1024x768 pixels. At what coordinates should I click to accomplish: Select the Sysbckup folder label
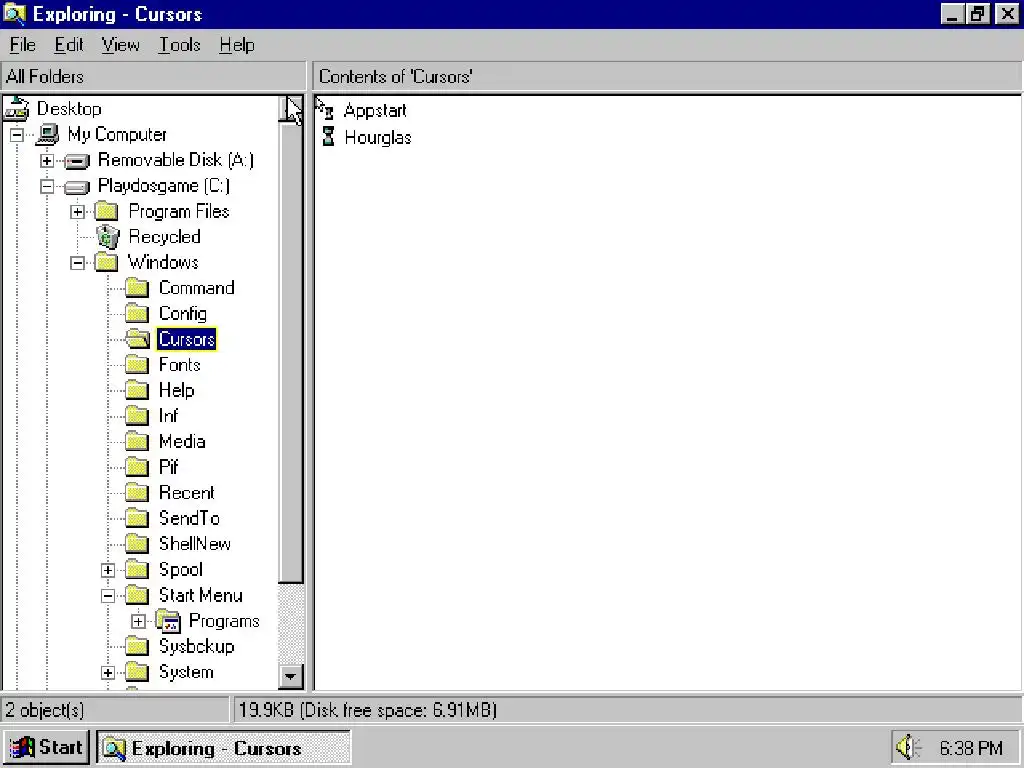click(x=197, y=647)
